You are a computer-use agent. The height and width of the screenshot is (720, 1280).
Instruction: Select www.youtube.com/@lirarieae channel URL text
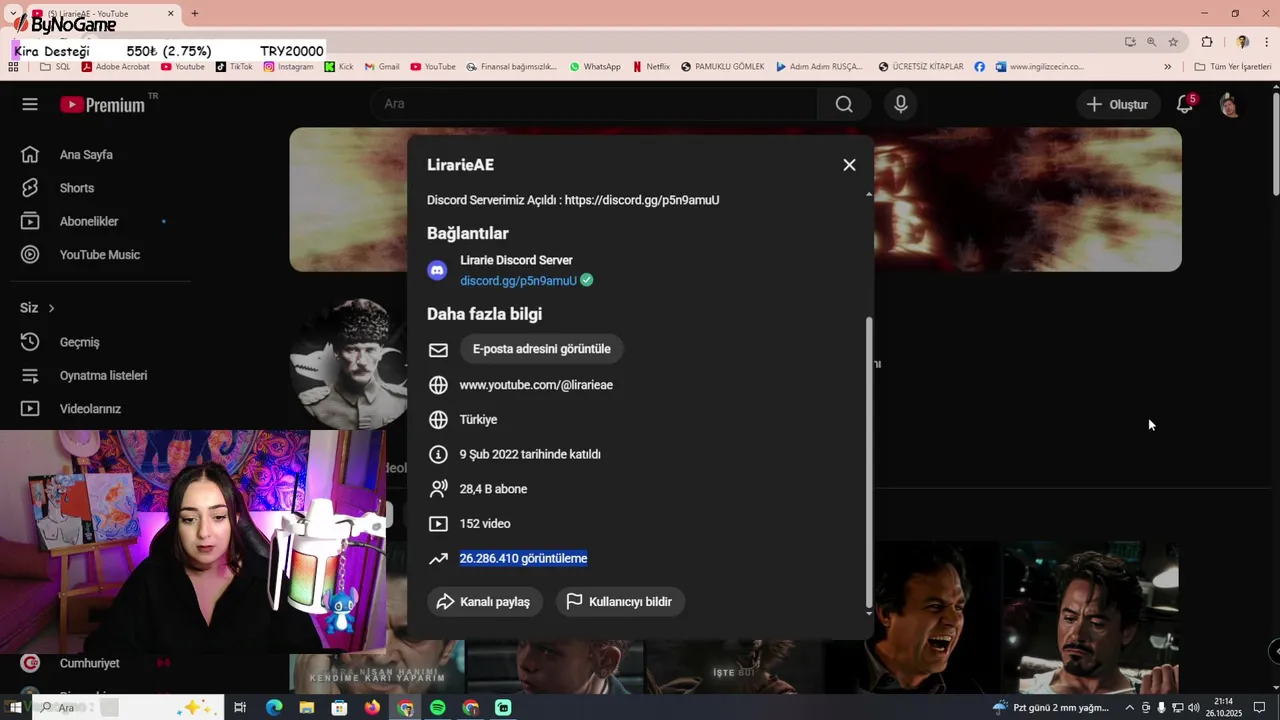tap(536, 385)
